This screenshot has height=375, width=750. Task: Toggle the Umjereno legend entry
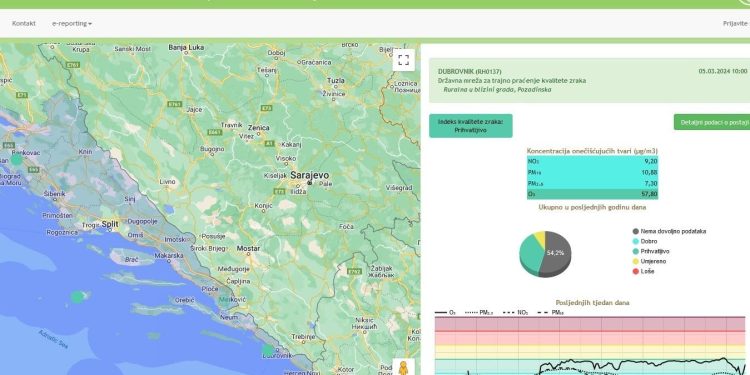(x=649, y=261)
